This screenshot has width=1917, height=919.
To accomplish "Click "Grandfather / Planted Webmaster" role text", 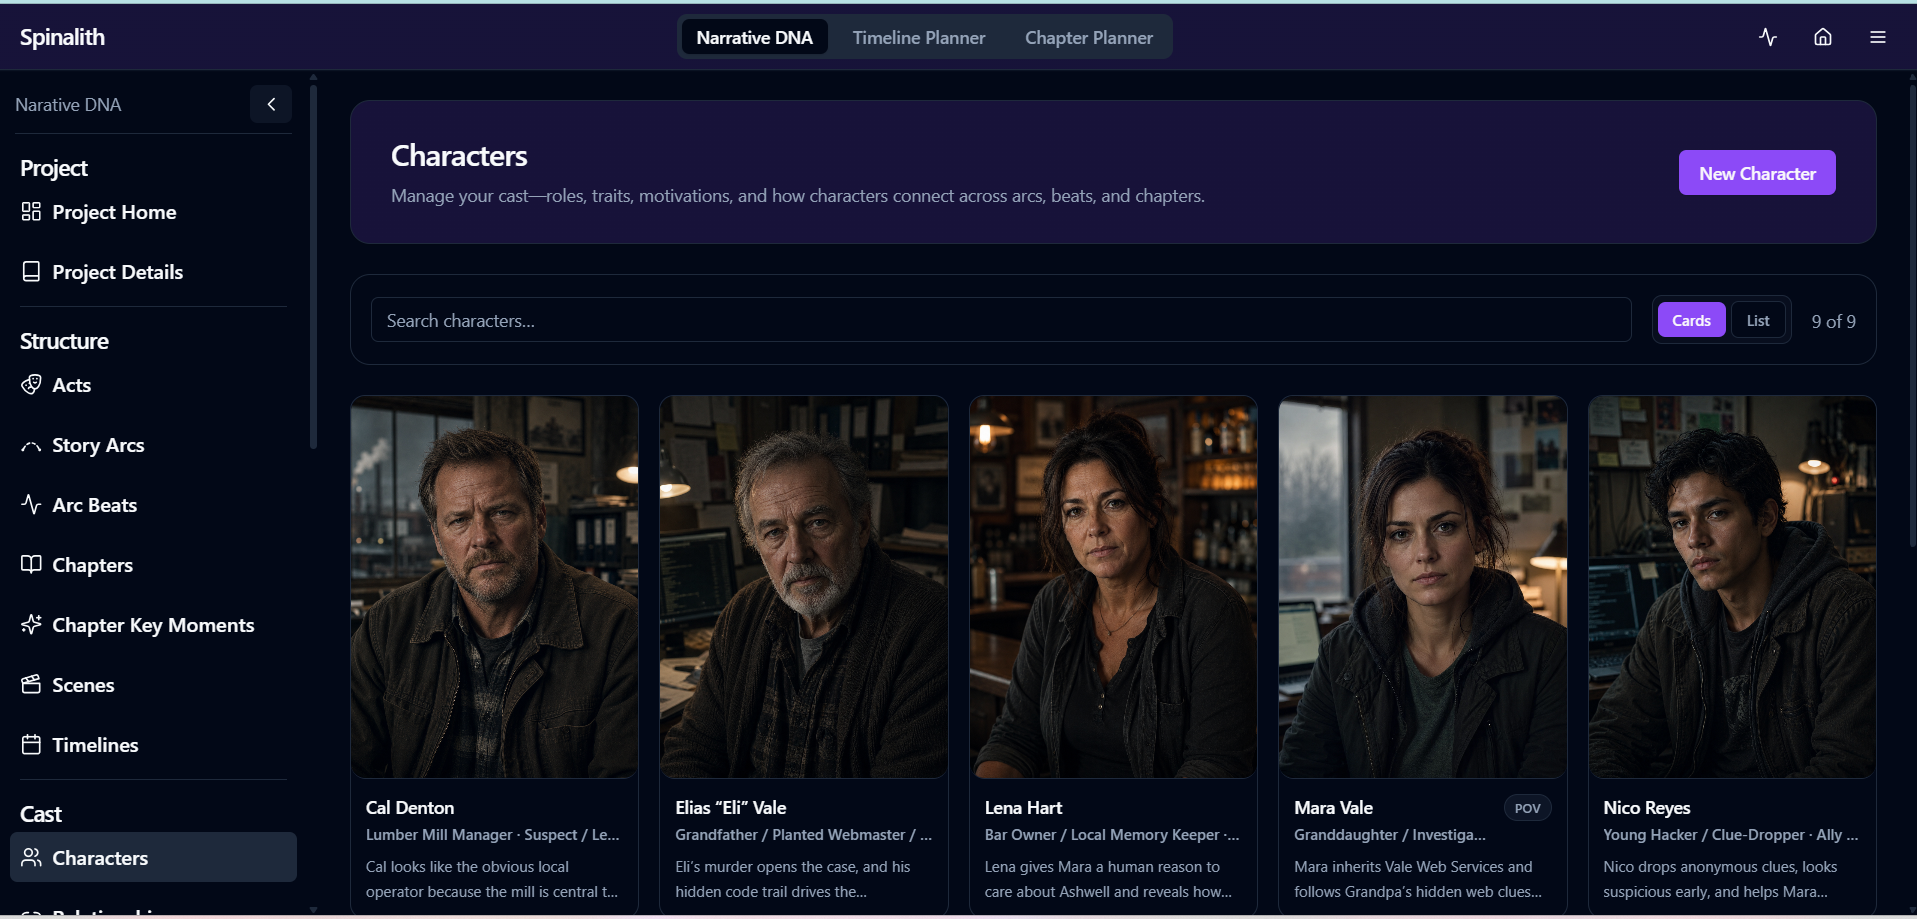I will point(790,834).
